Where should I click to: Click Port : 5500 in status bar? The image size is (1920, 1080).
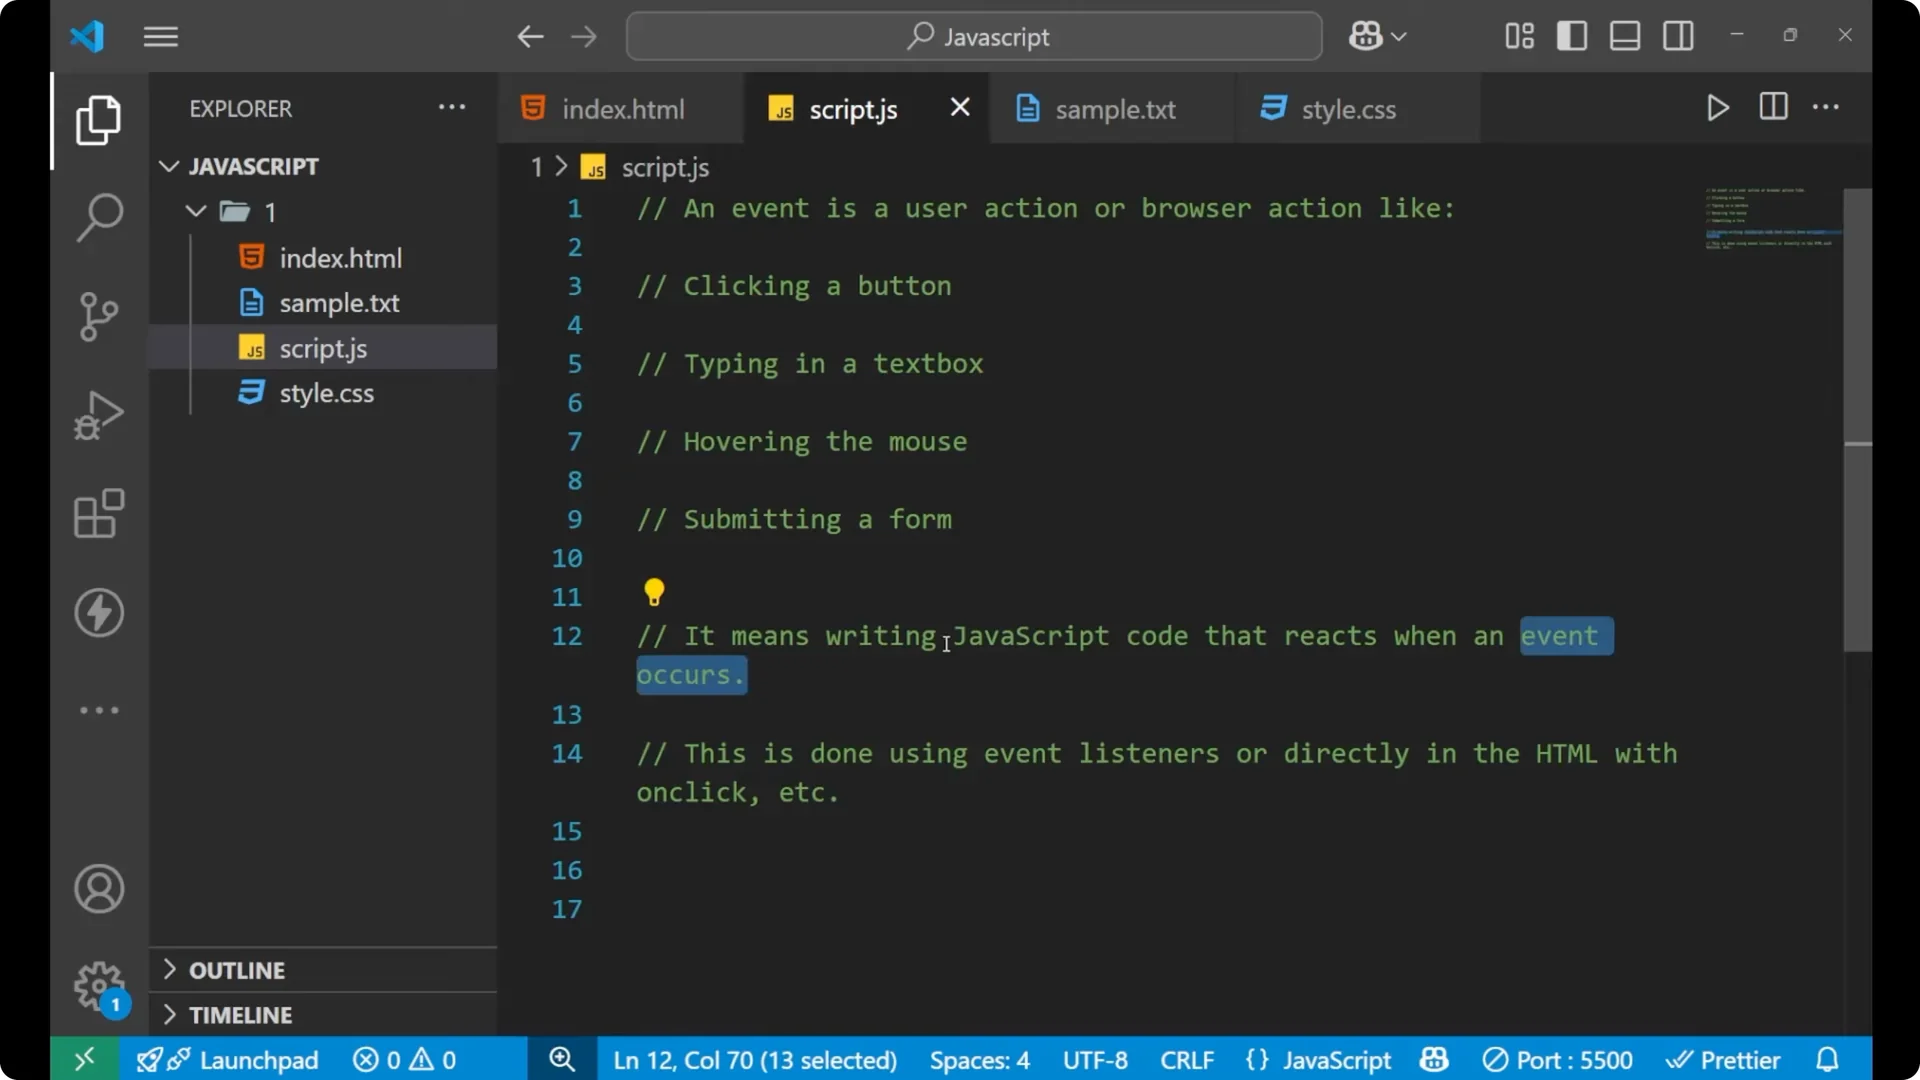(1557, 1059)
